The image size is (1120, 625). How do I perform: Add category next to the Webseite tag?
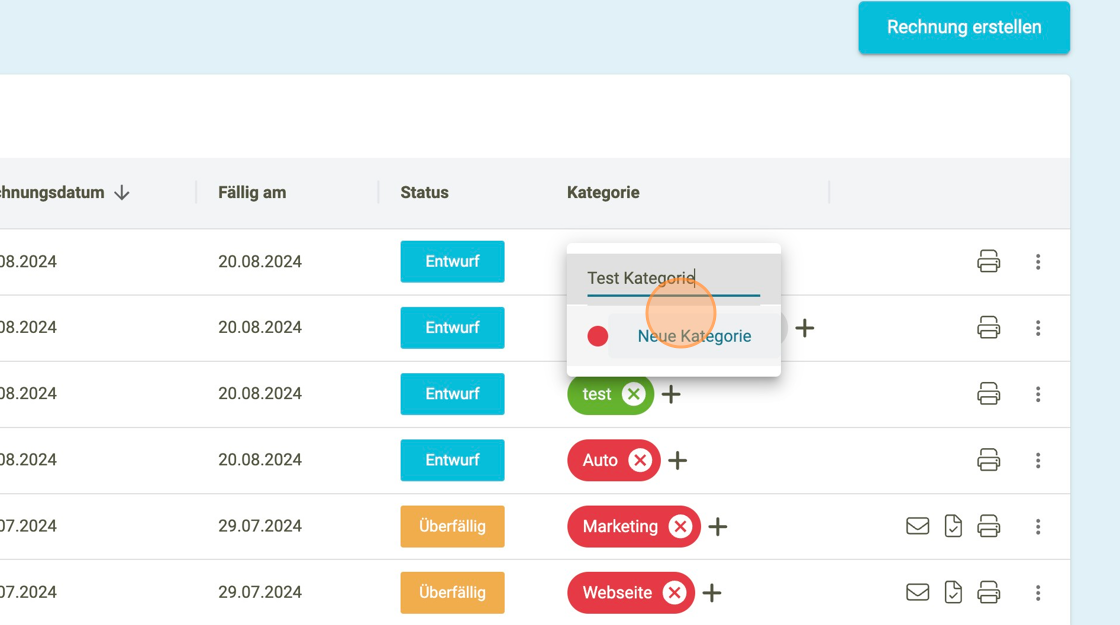(711, 593)
